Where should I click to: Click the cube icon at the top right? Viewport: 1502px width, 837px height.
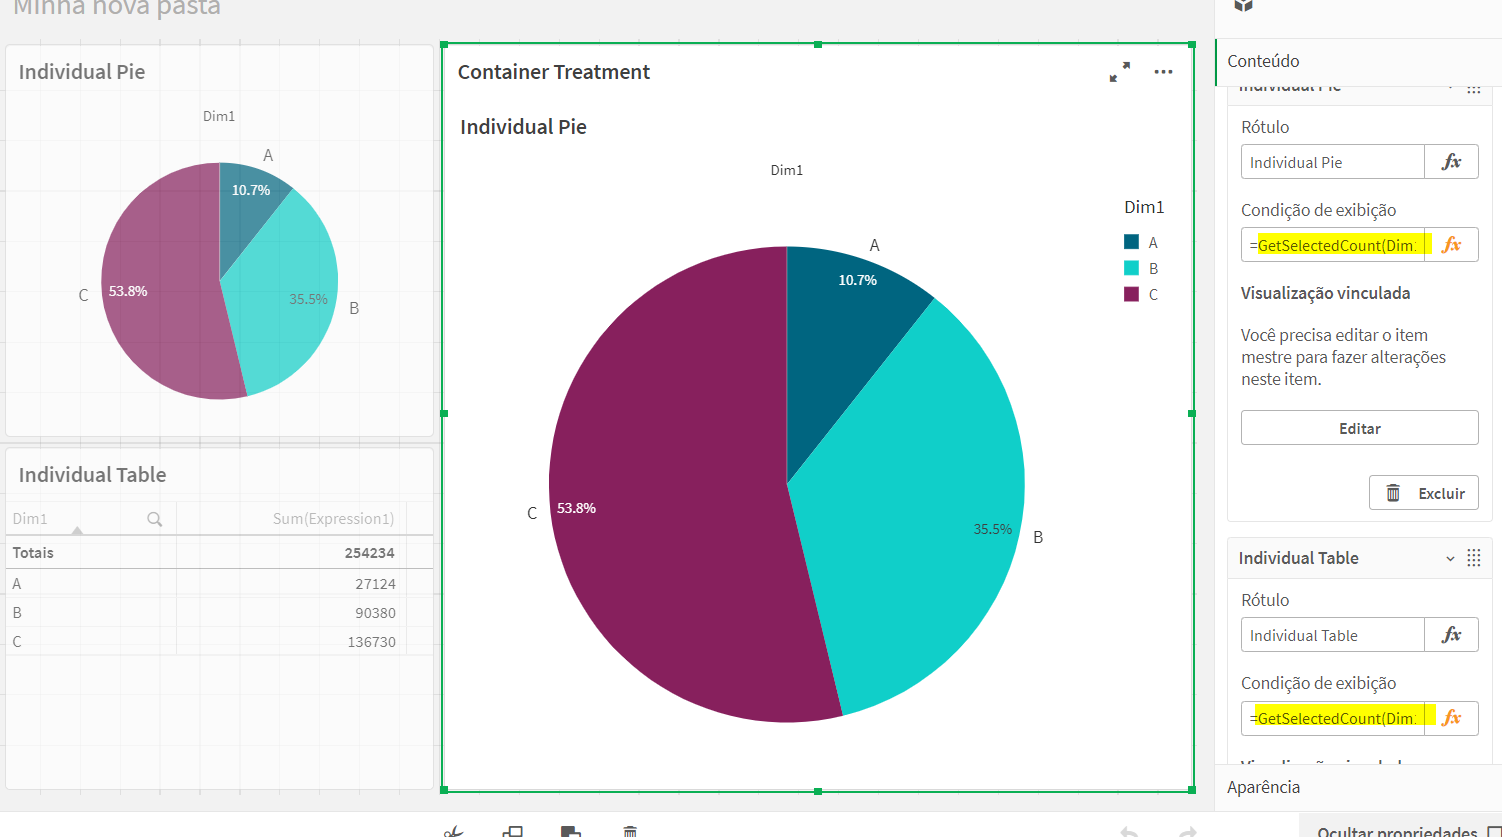tap(1243, 6)
